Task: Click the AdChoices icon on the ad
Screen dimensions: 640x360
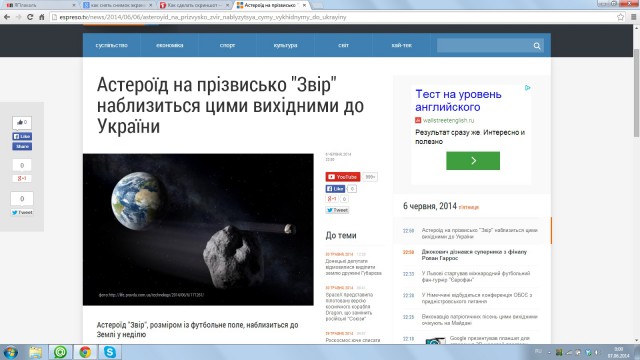Action: [527, 87]
